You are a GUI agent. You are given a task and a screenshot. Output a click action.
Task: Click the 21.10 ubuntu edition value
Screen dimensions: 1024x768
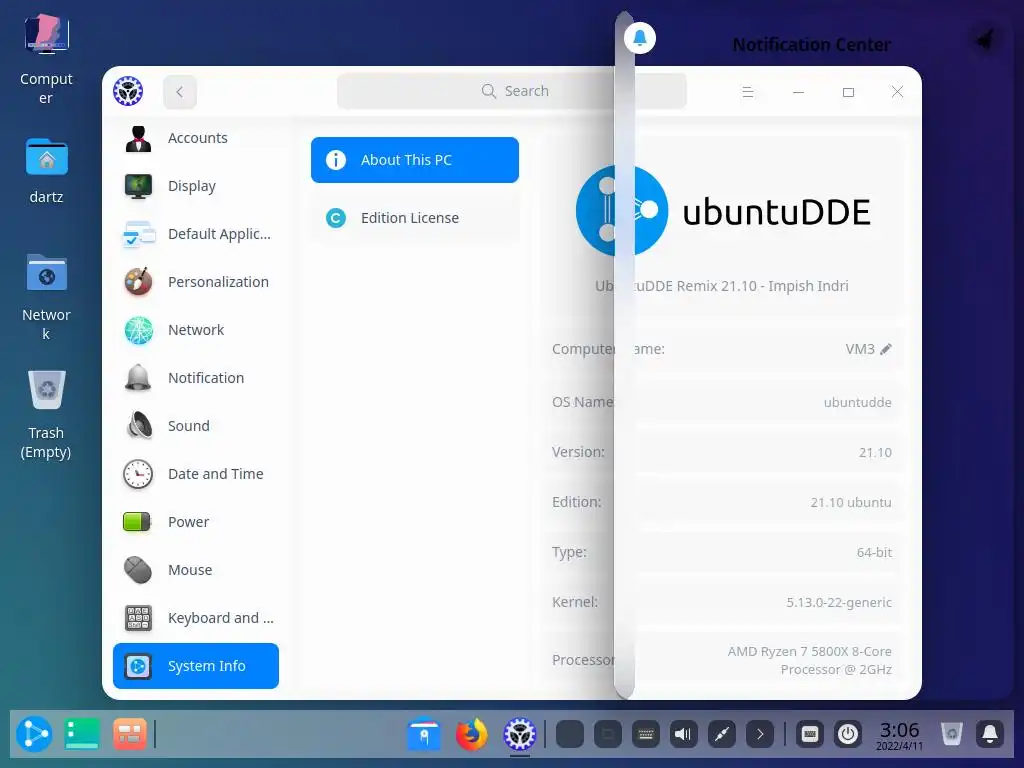pyautogui.click(x=851, y=502)
